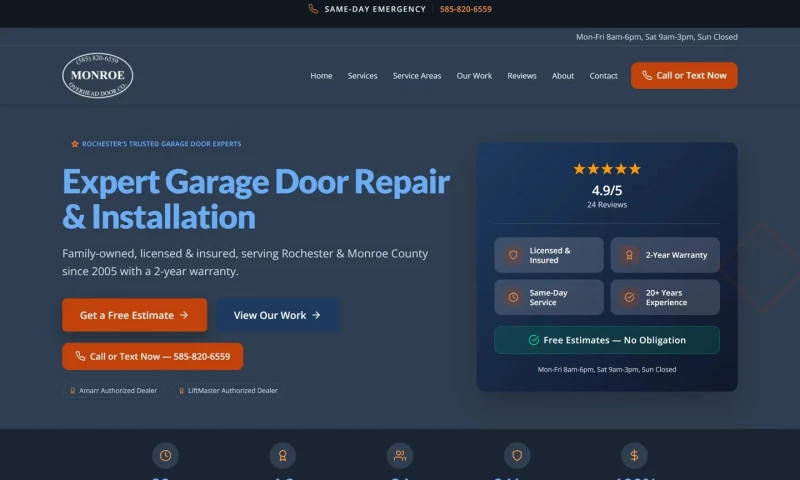This screenshot has width=800, height=480.
Task: Open the Home nav item
Action: 321,75
